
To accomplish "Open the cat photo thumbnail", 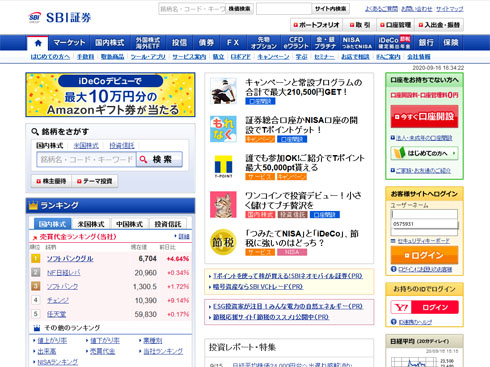I will [223, 204].
